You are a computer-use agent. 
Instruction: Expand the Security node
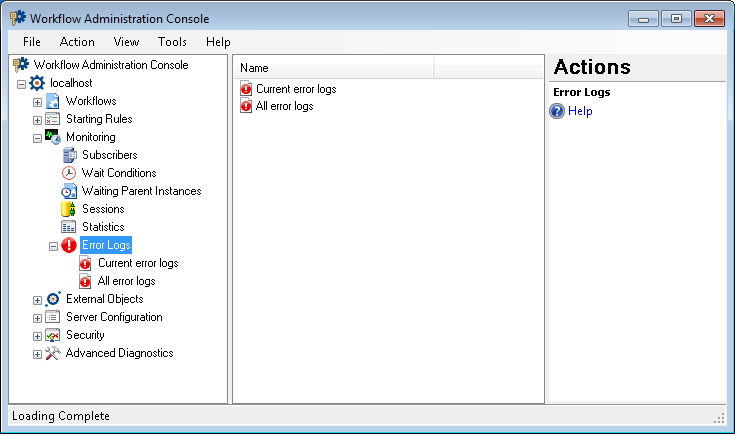pos(38,337)
